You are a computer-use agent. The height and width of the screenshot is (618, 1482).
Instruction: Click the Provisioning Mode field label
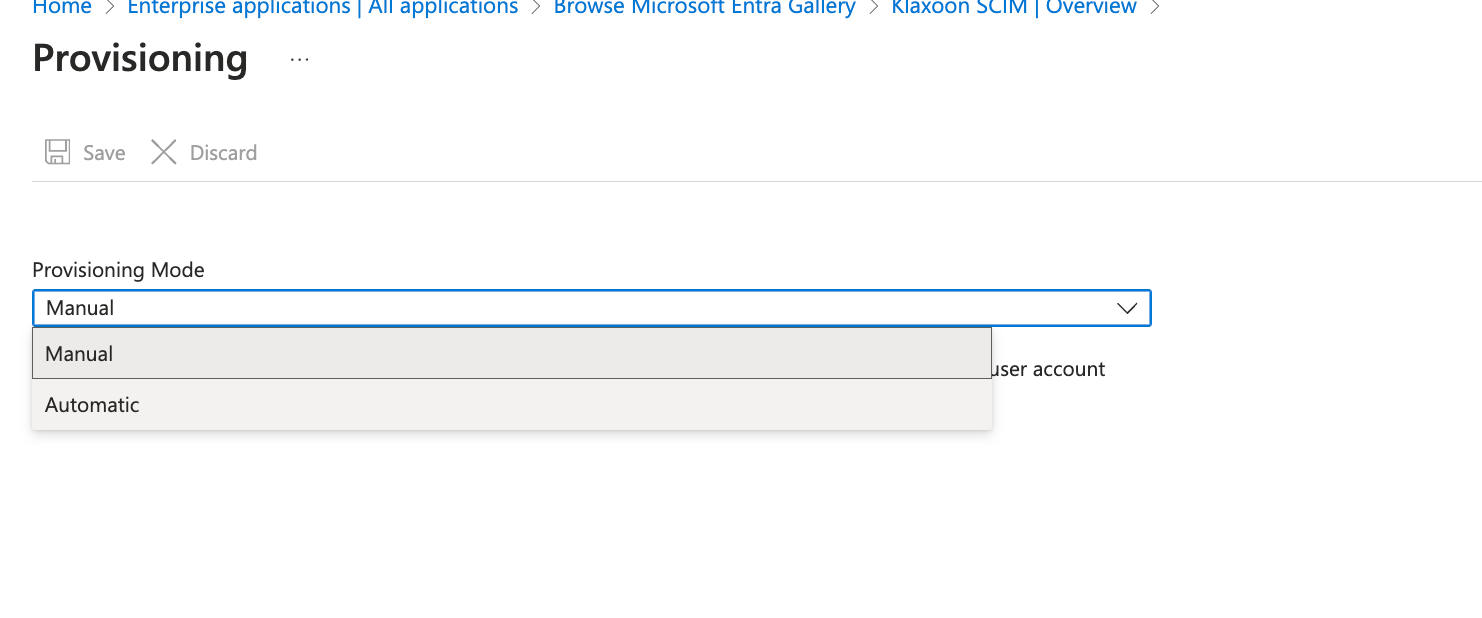(x=118, y=270)
